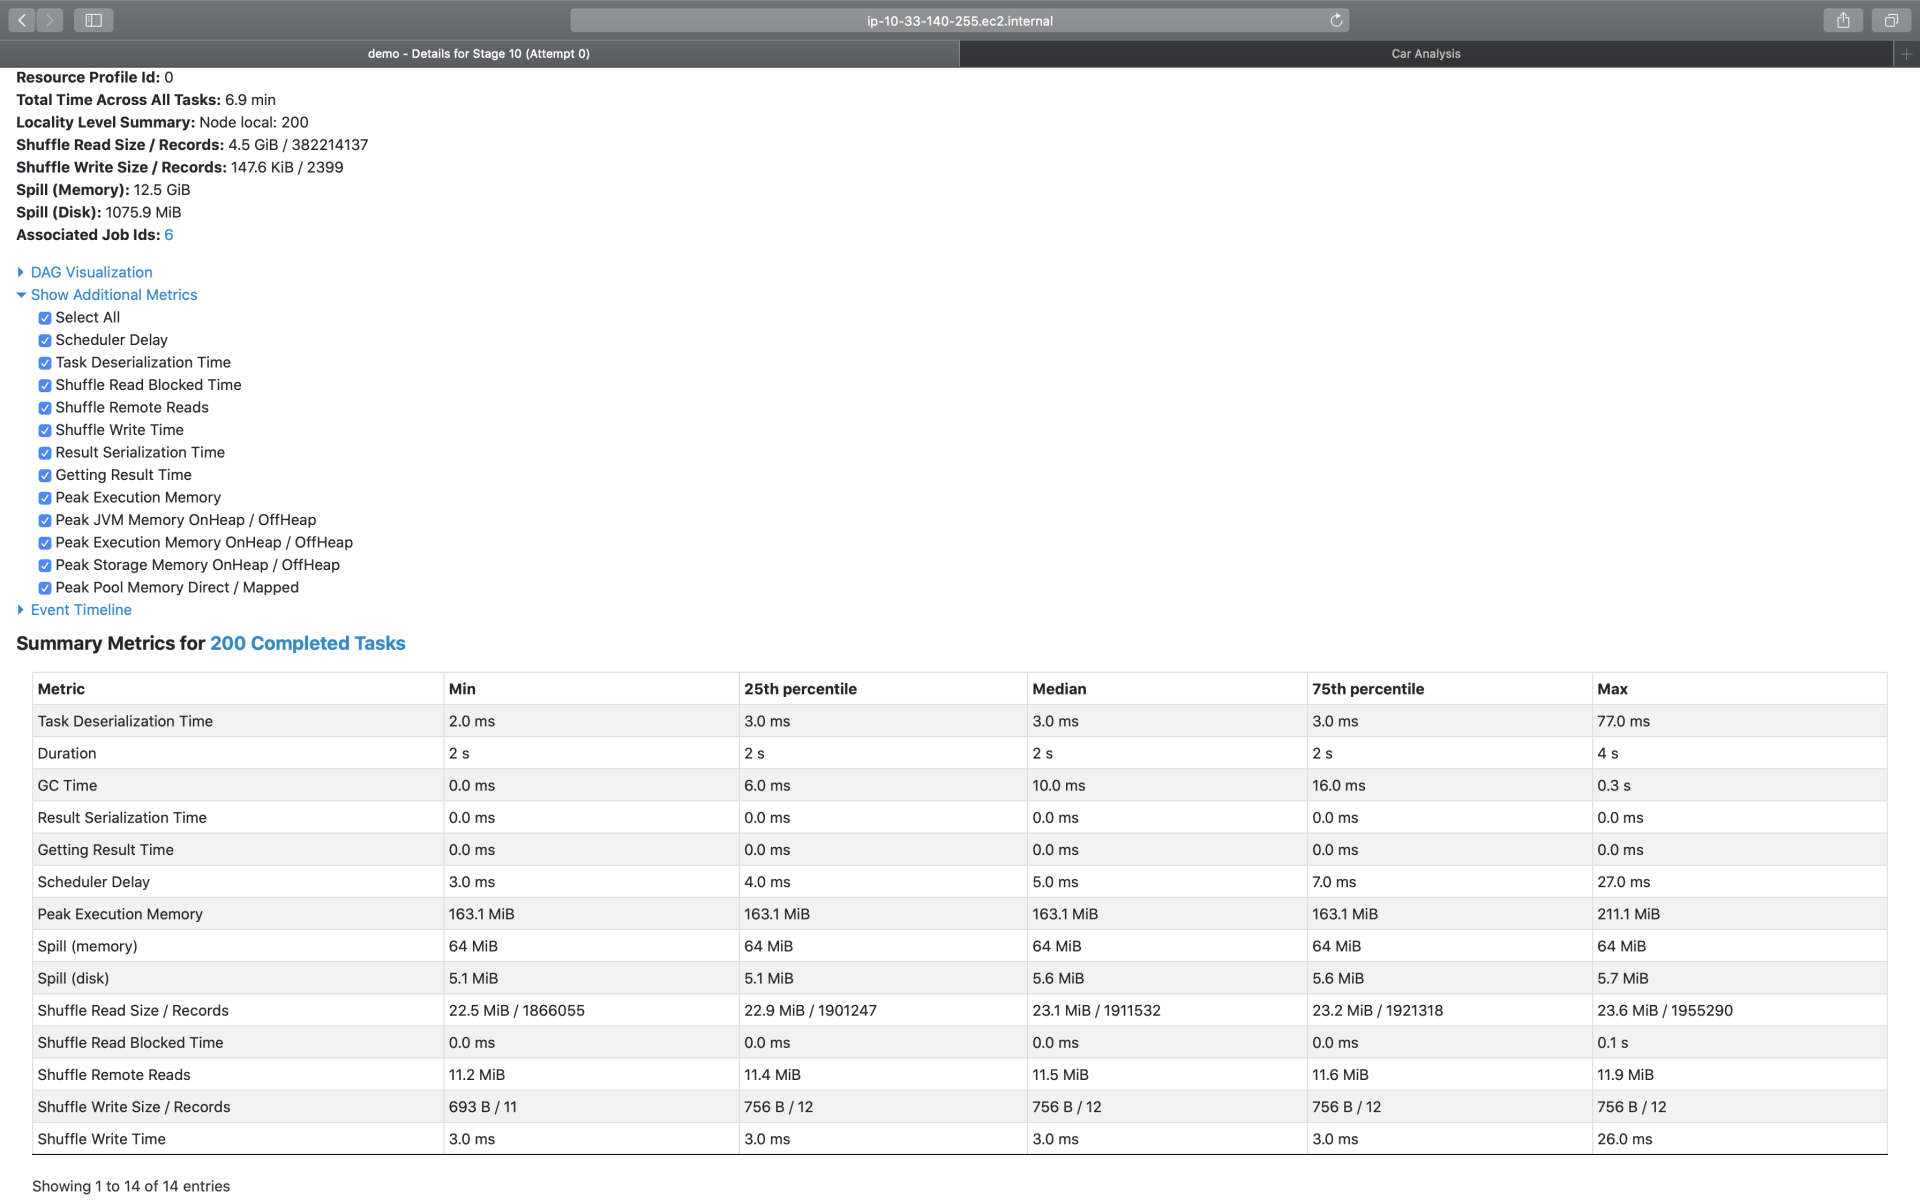Expand the Event Timeline section
This screenshot has width=1920, height=1200.
click(81, 610)
